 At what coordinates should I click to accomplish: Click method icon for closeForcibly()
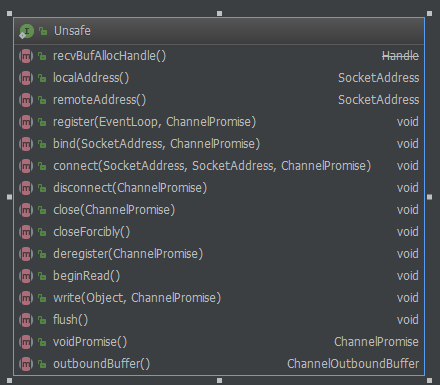pos(26,232)
